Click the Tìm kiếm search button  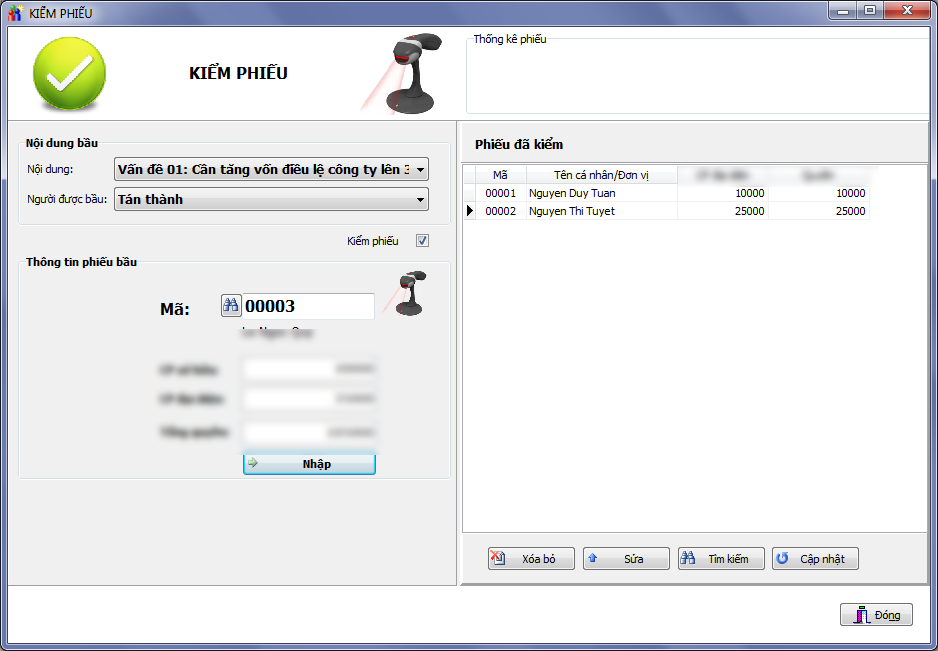[720, 559]
